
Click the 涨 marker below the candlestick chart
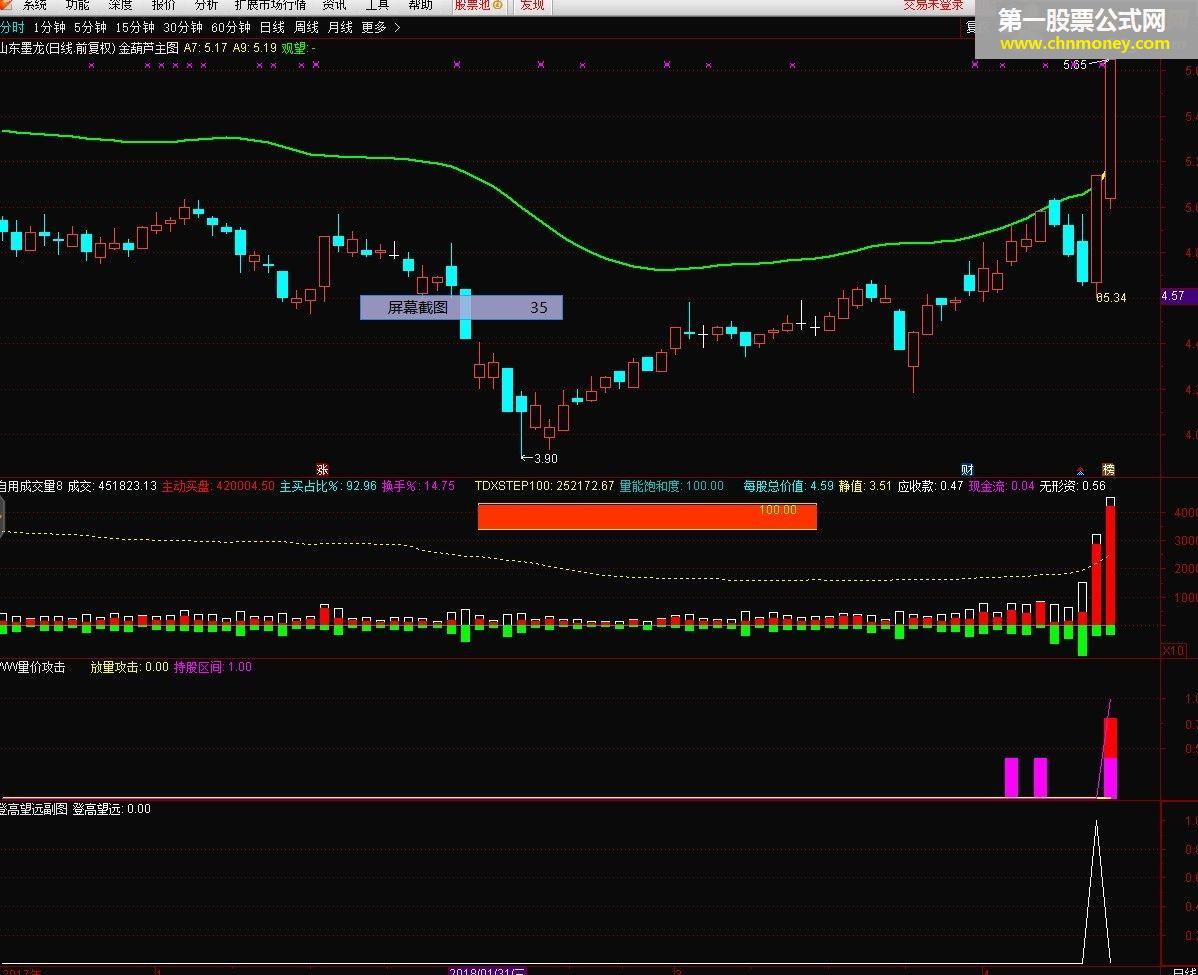[322, 469]
